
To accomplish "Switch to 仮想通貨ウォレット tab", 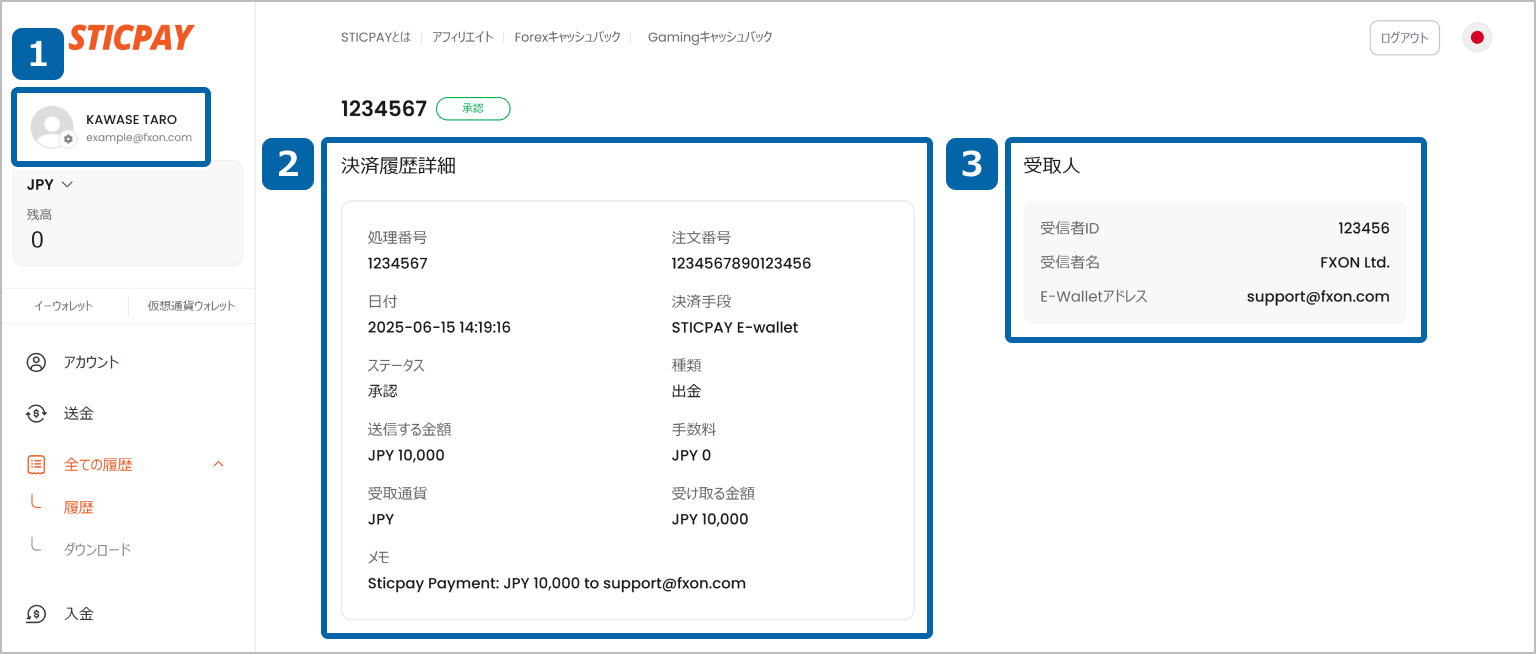I will [191, 306].
